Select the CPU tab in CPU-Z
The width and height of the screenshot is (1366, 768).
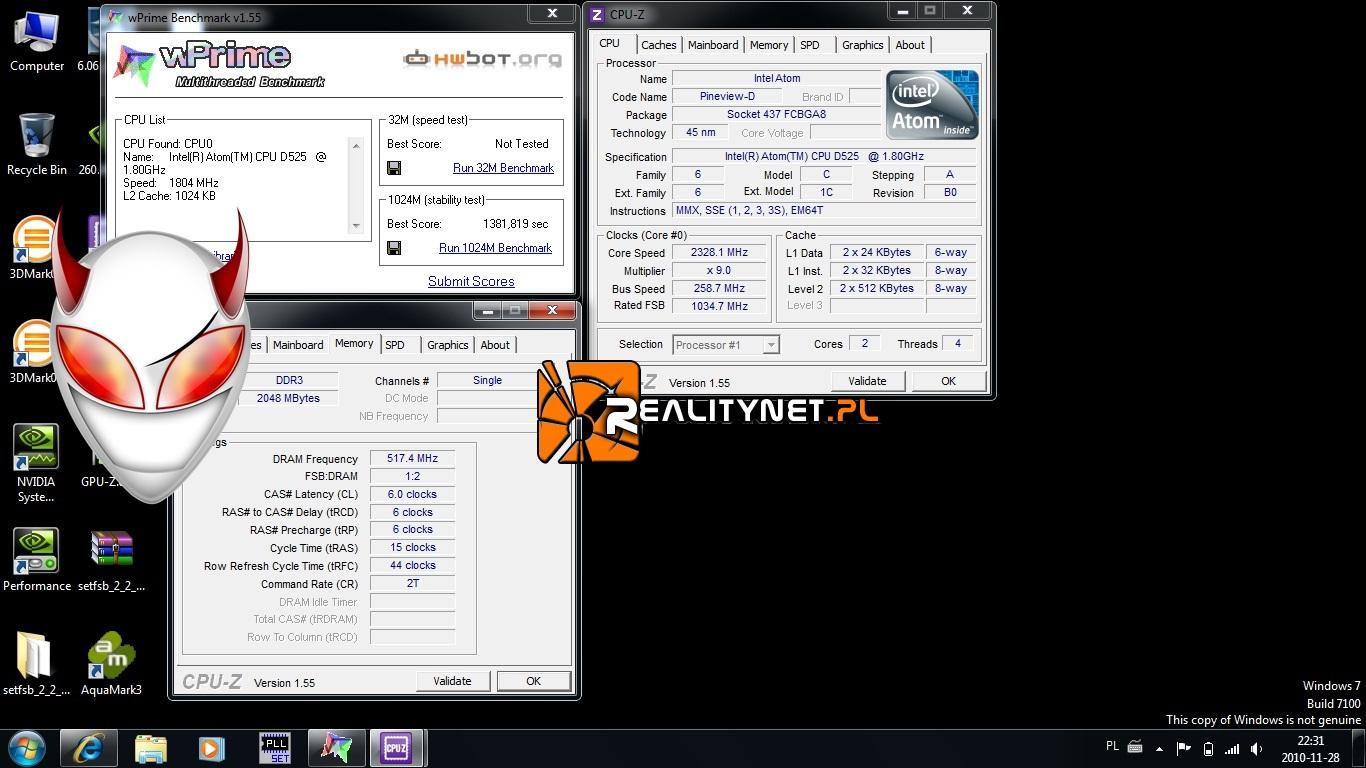click(x=610, y=43)
